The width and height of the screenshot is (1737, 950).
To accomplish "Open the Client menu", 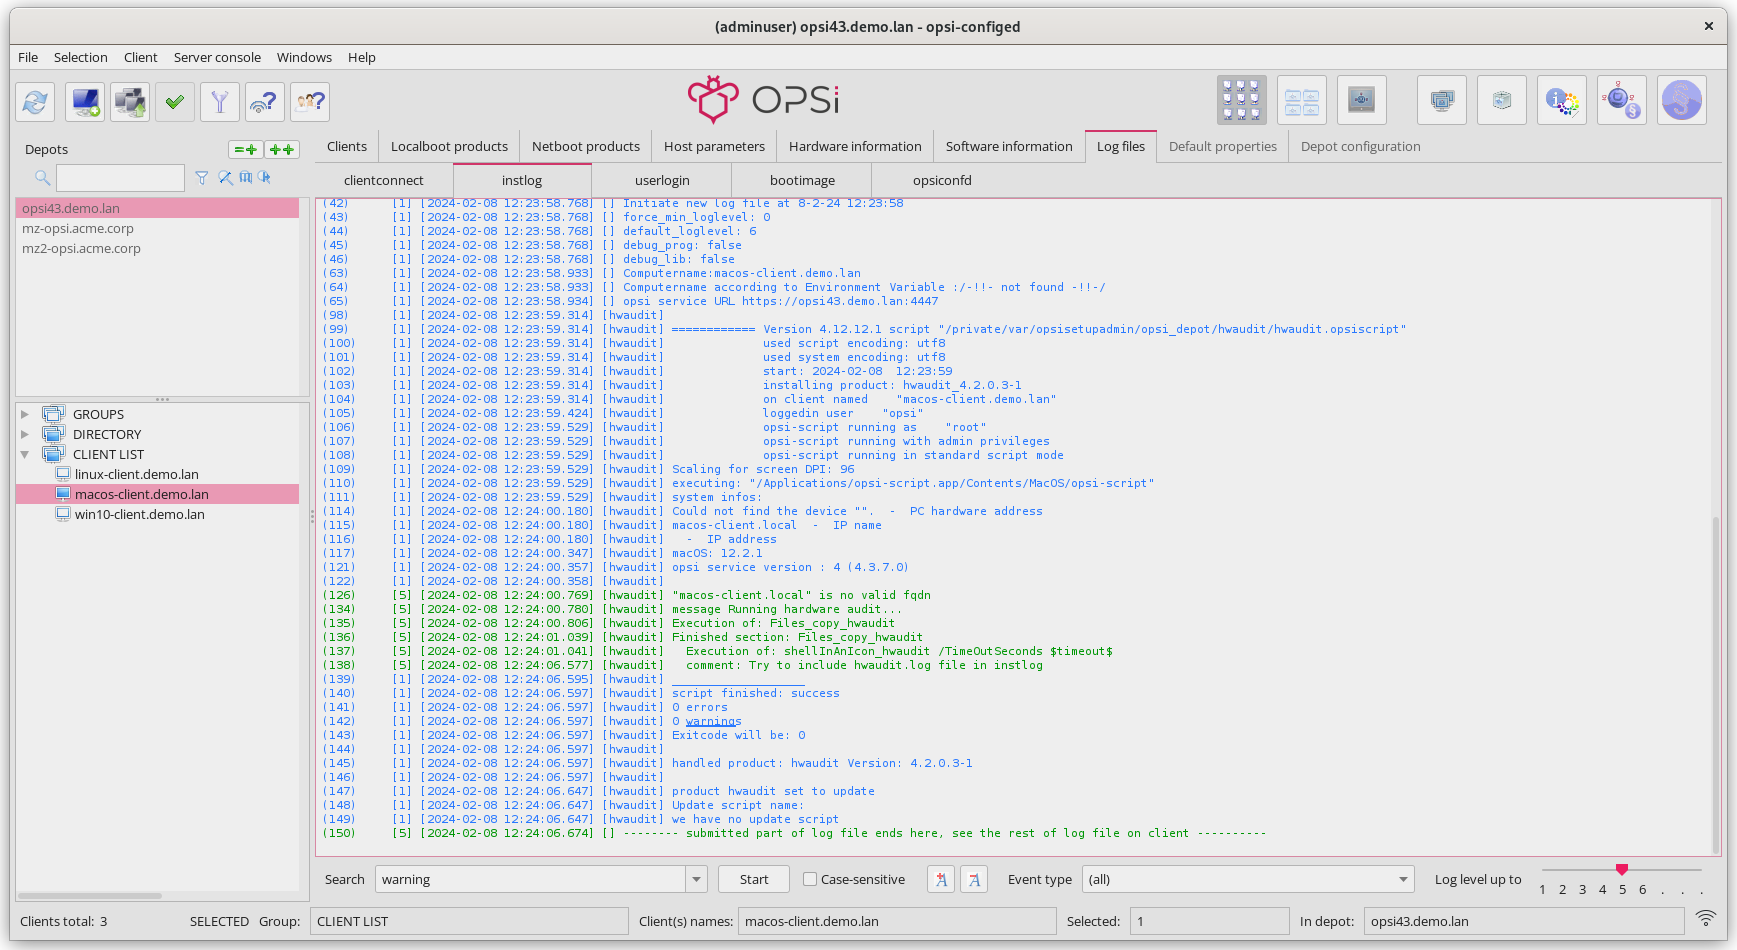I will click(140, 57).
